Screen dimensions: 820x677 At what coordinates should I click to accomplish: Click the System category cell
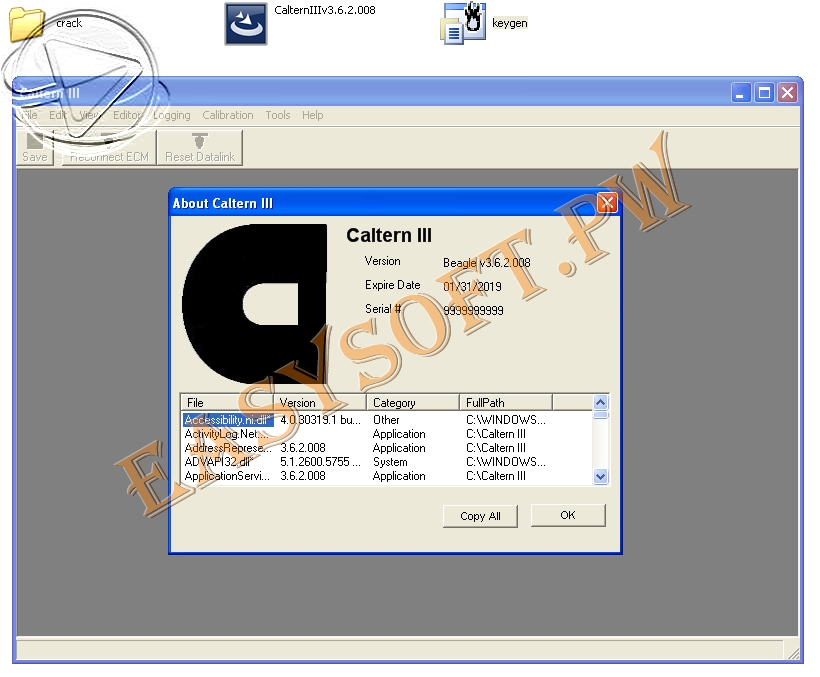tap(390, 462)
